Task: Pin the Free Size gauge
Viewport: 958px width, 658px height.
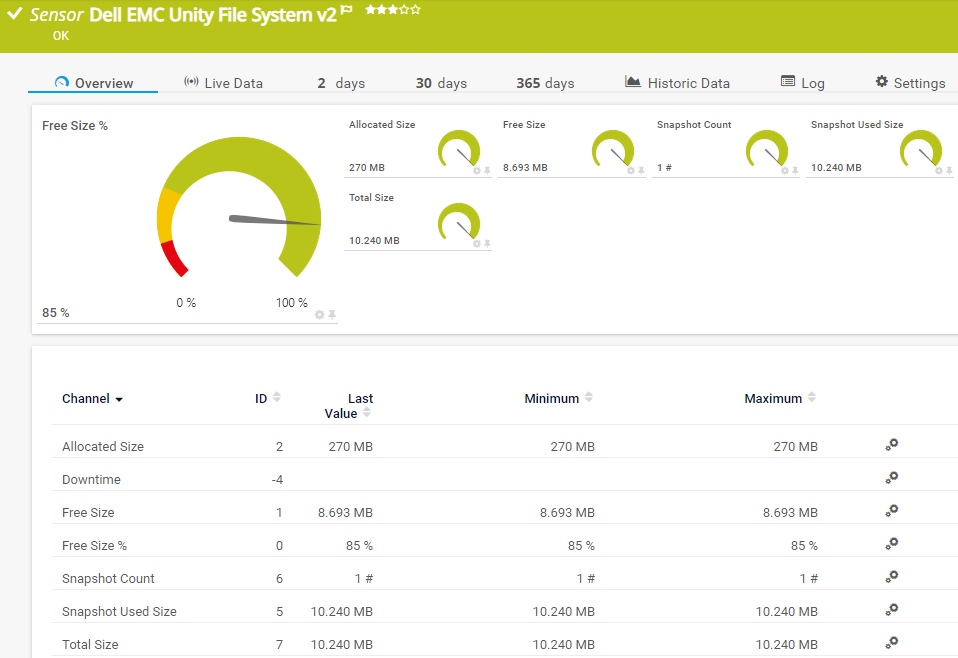Action: click(642, 171)
